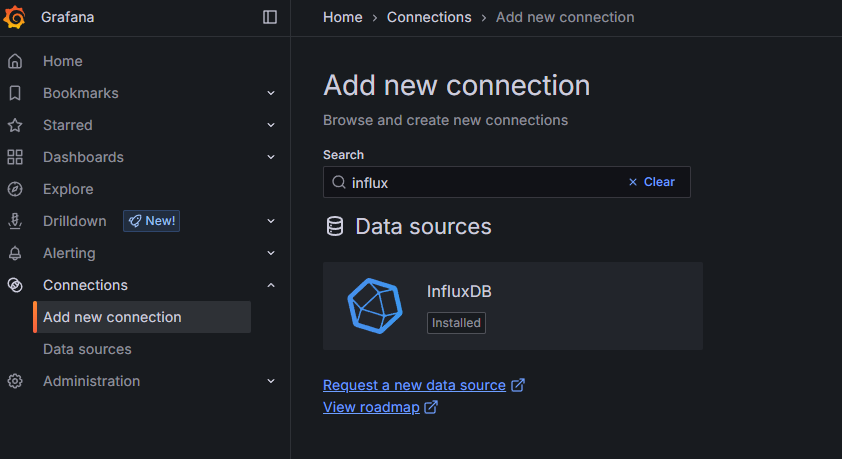Click the Administration gear icon
Image resolution: width=842 pixels, height=459 pixels.
(x=15, y=381)
